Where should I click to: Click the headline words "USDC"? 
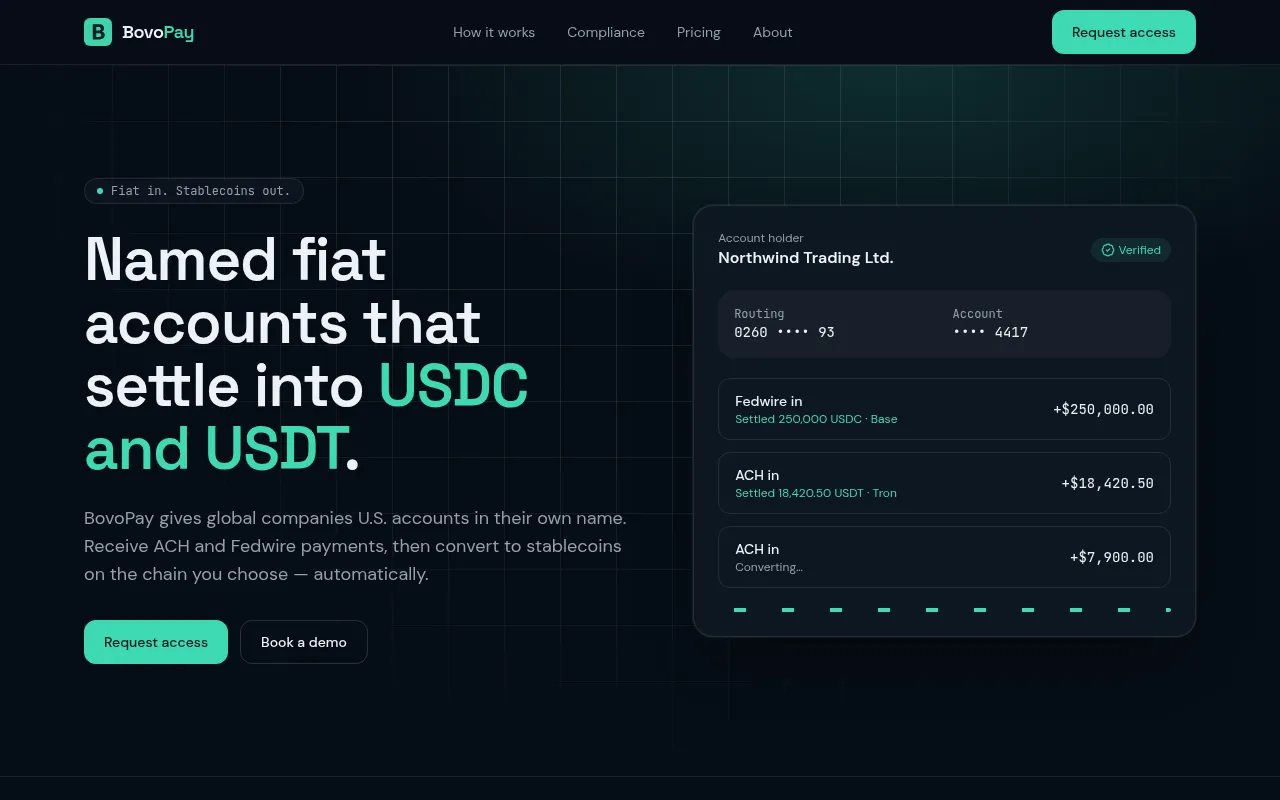[453, 387]
